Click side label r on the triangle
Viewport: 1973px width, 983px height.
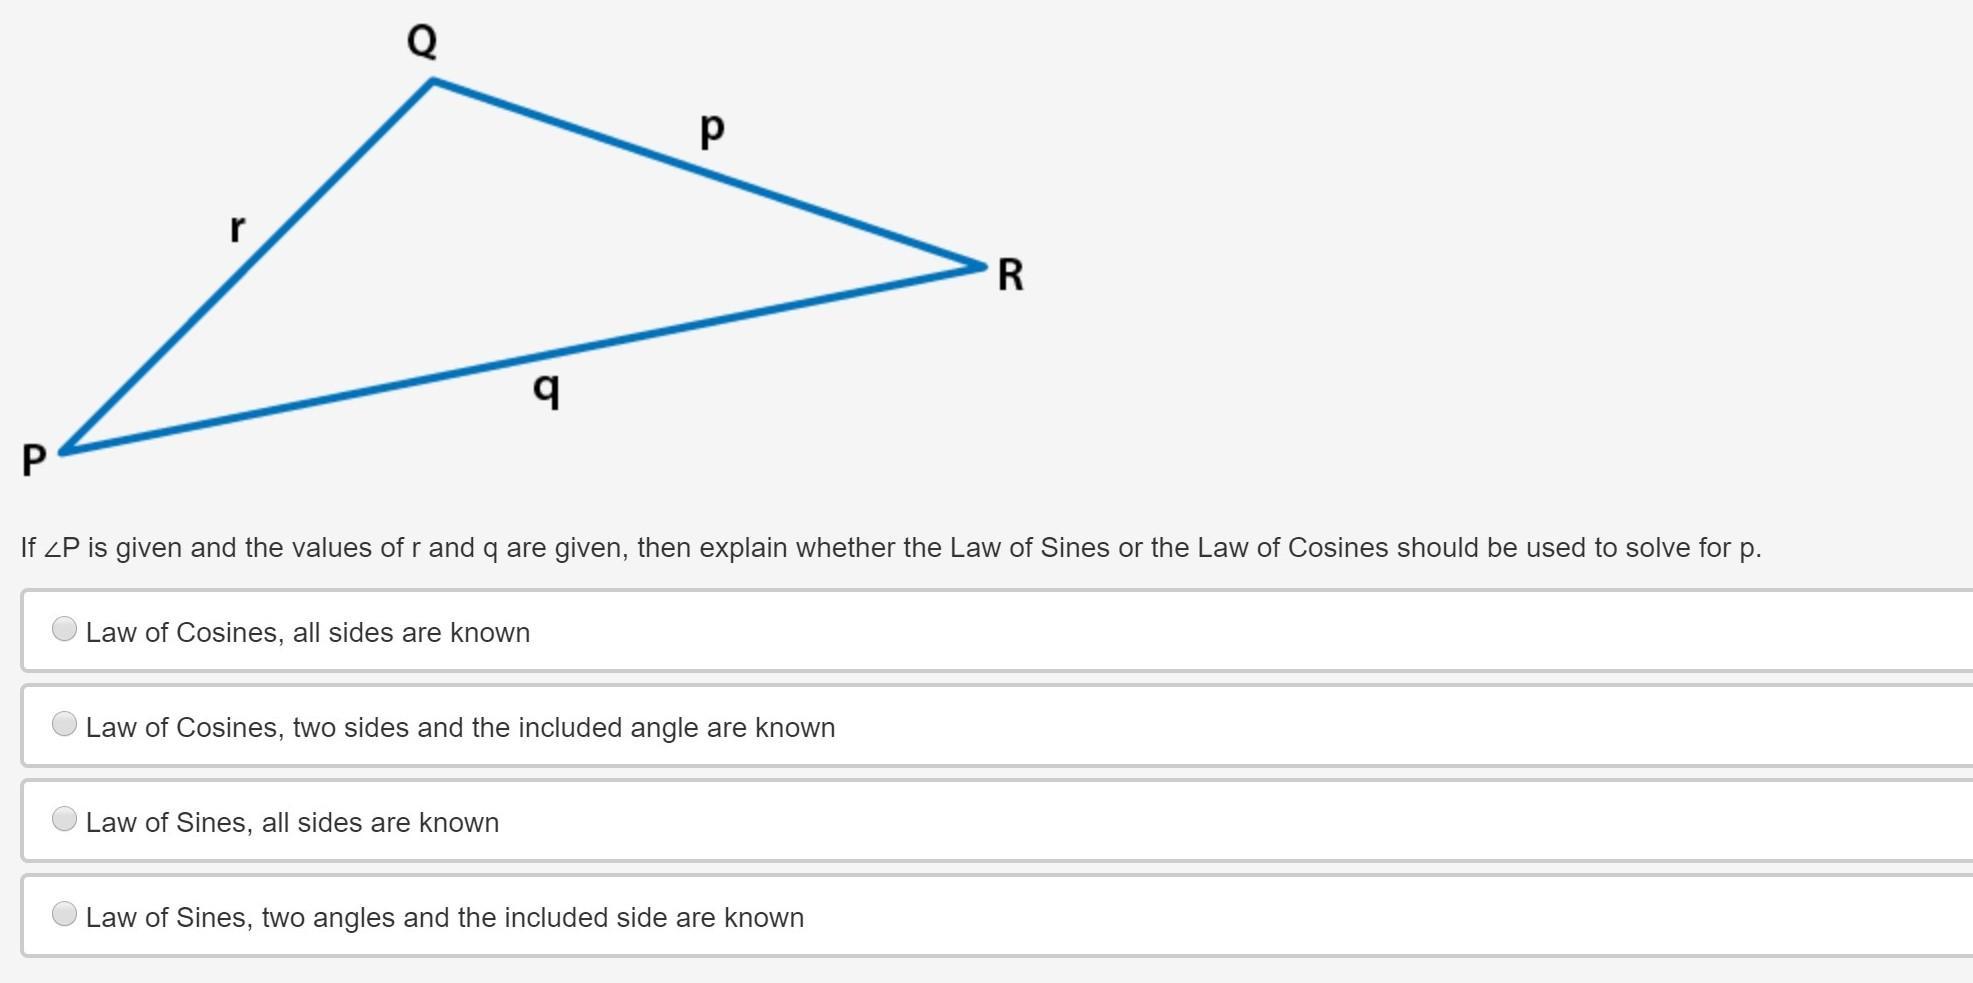pos(237,228)
